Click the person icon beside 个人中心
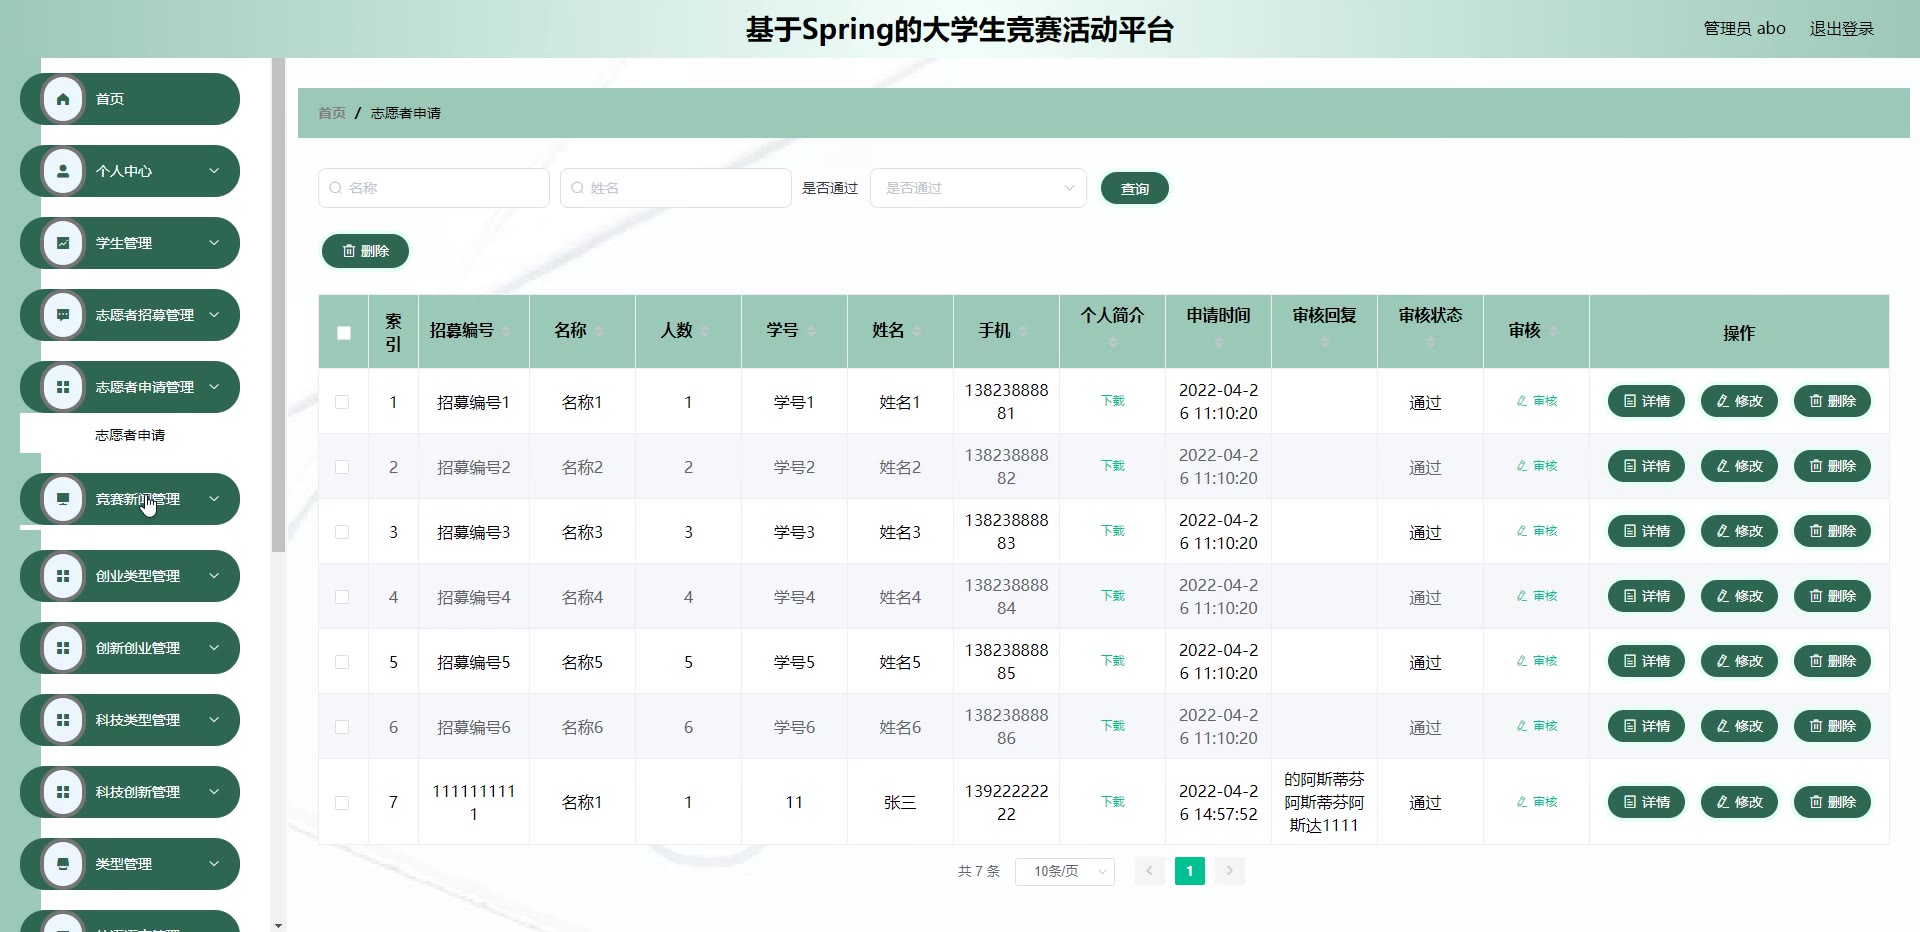Viewport: 1920px width, 932px height. click(x=63, y=171)
